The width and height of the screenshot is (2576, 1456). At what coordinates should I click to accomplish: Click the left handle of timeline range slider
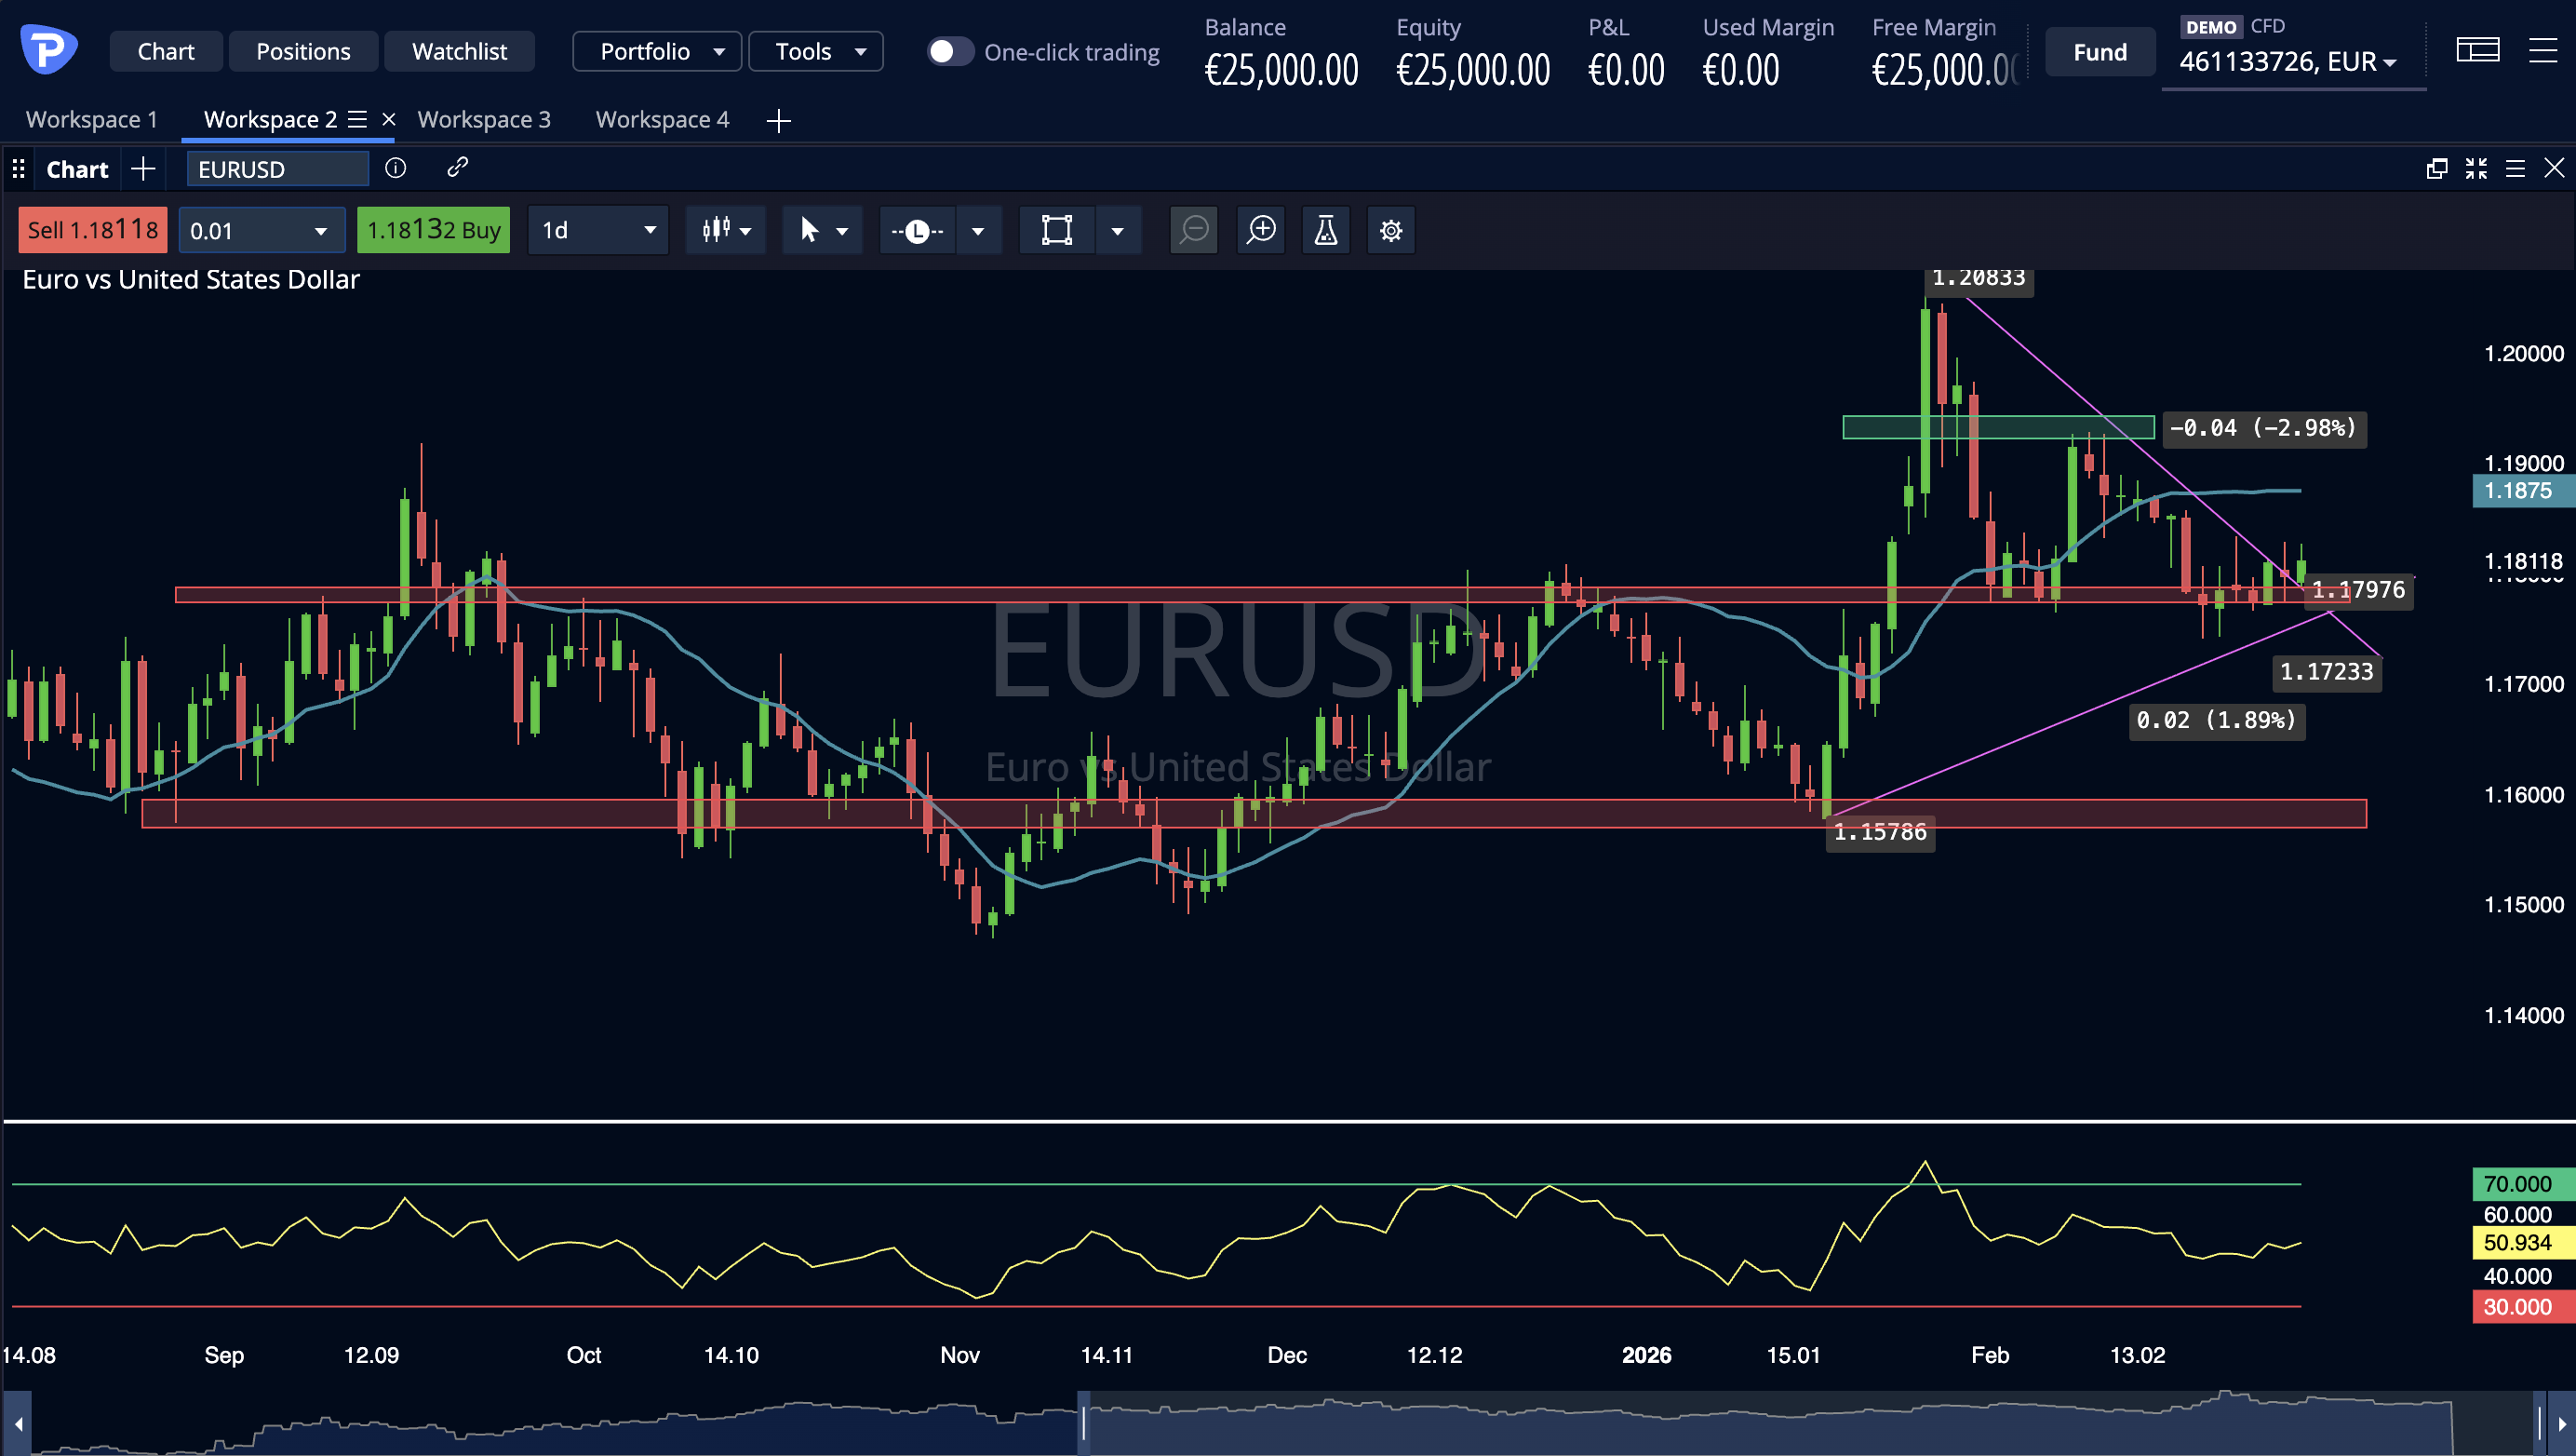point(1083,1422)
